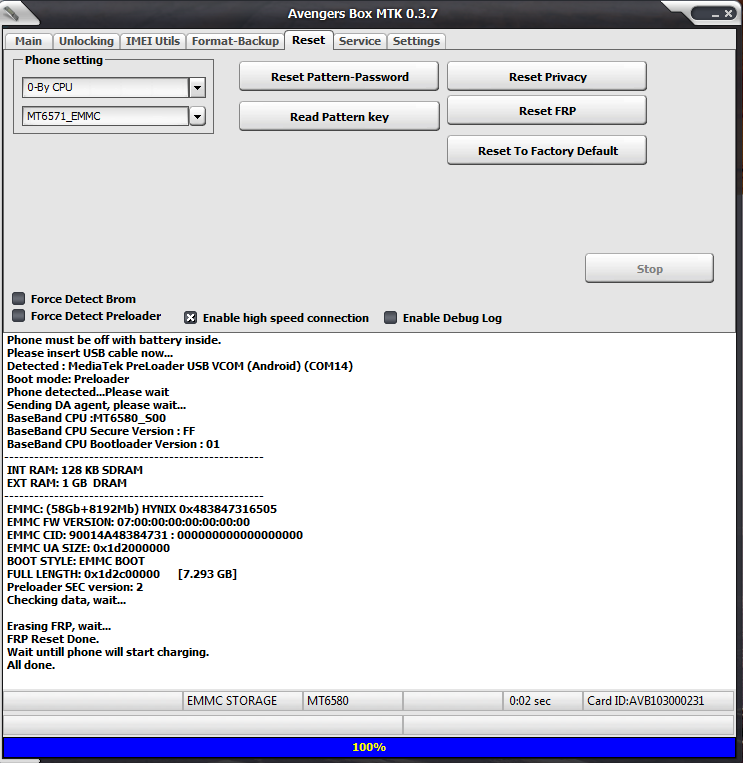
Task: Expand the 0-By CPU dropdown arrow
Action: (197, 88)
